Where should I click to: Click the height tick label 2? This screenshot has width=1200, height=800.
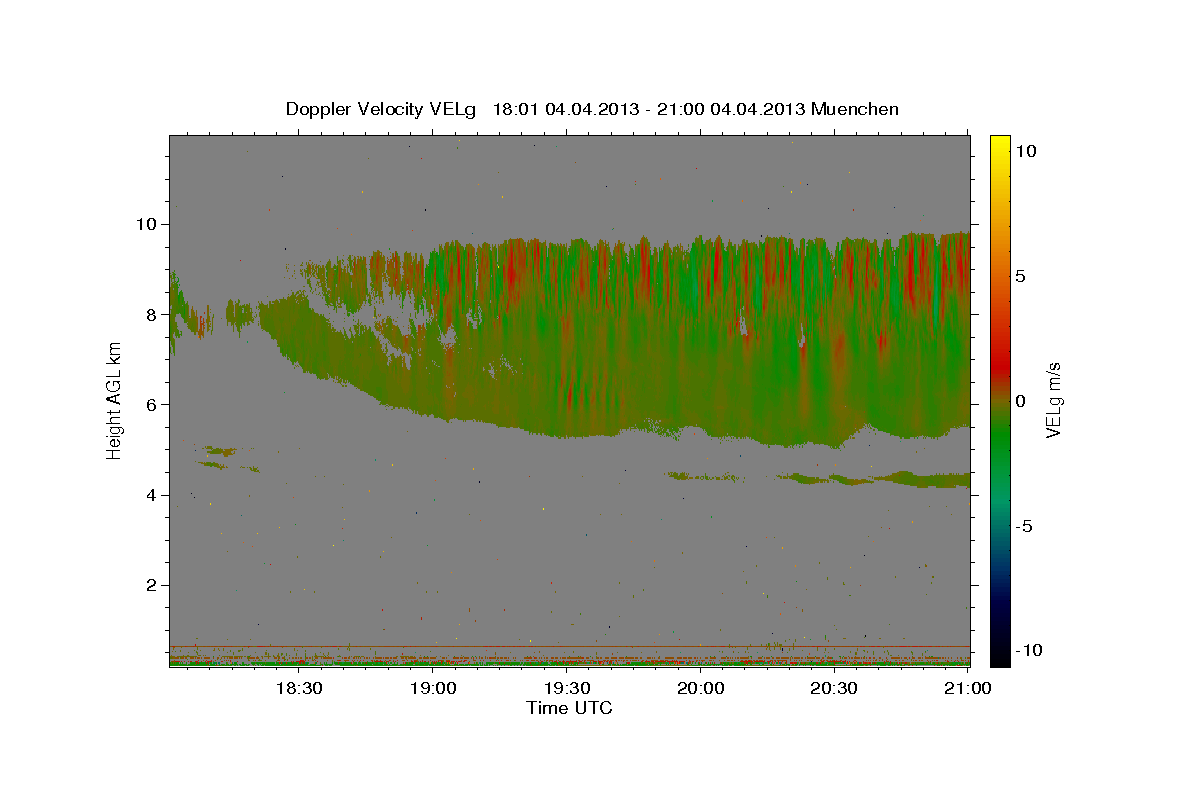coord(152,585)
